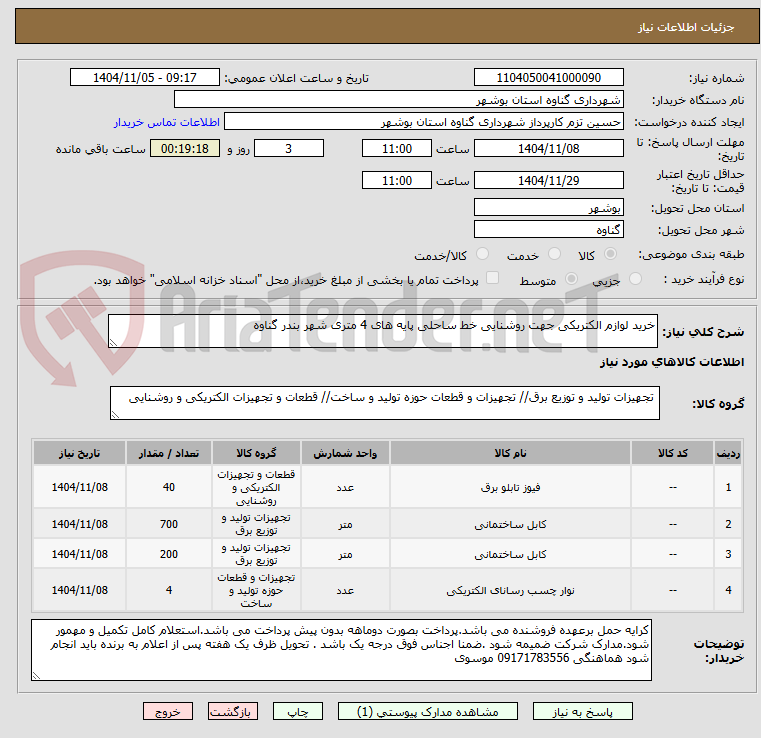This screenshot has height=738, width=761.
Task: Click the شرح کلی نیاز text area
Action: [382, 331]
